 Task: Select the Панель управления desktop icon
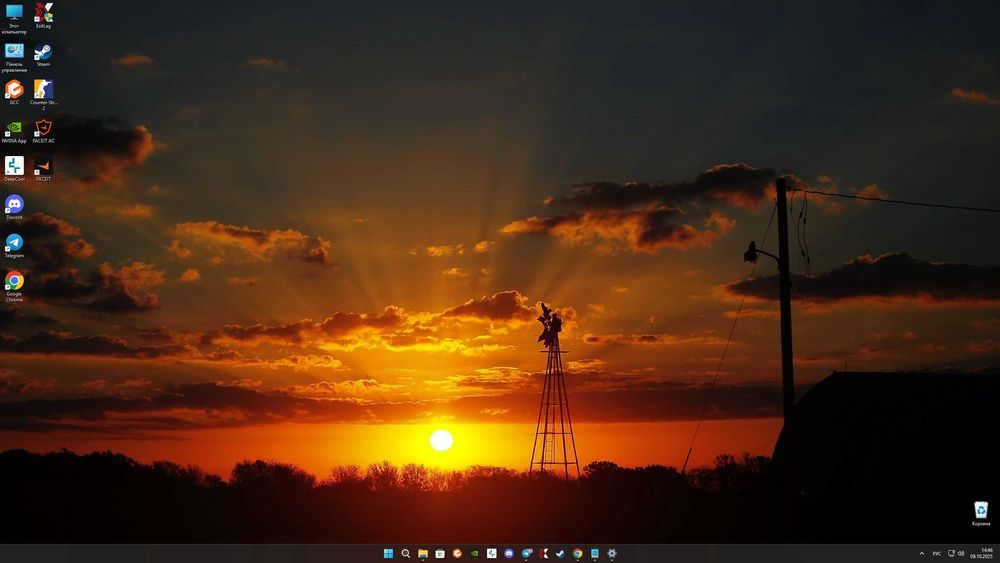coord(14,58)
